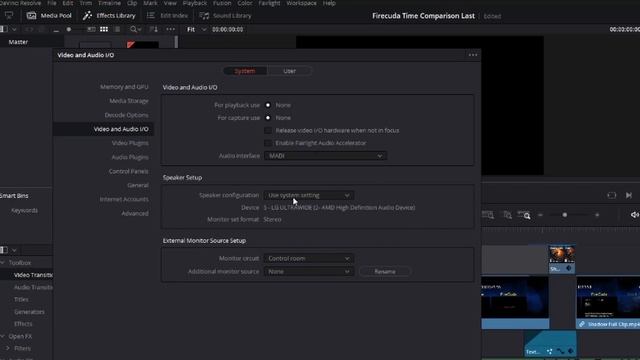The image size is (640, 360).
Task: Open the Advanced settings section
Action: [135, 213]
